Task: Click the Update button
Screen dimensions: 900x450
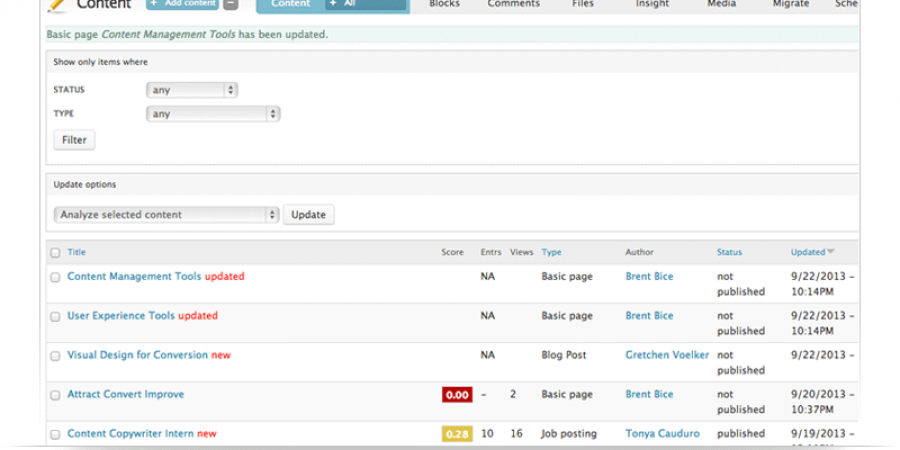Action: (x=308, y=215)
